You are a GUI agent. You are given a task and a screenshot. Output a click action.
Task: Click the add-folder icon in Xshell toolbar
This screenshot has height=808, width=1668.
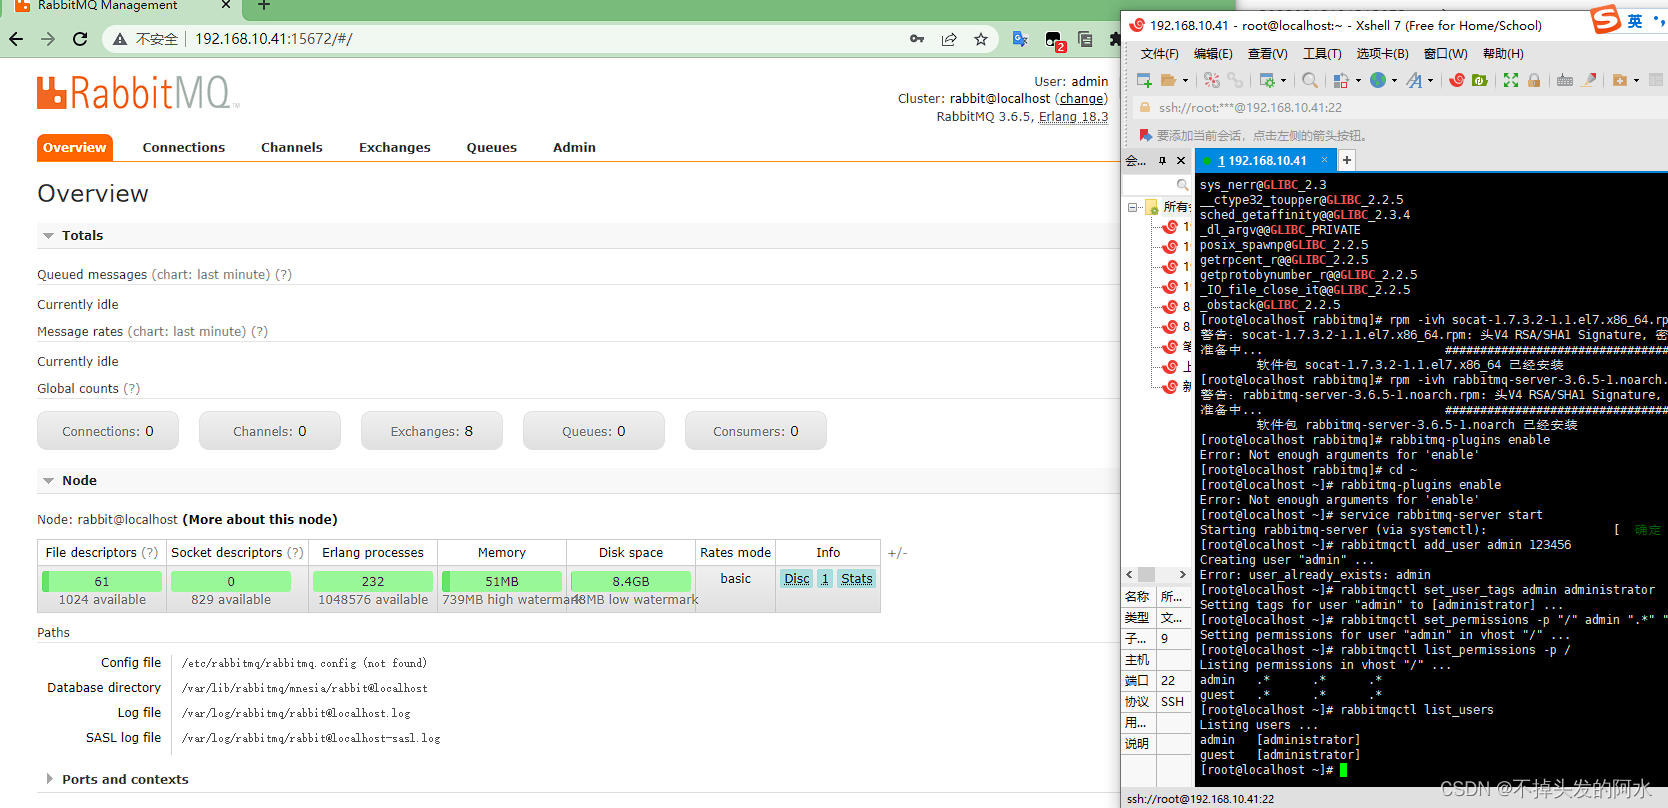pos(1620,80)
